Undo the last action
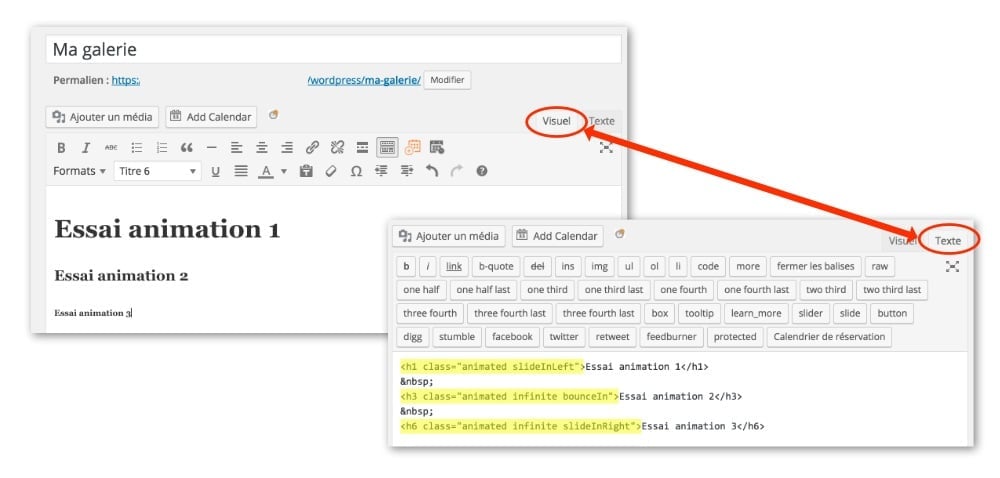The width and height of the screenshot is (1000, 478). click(x=432, y=171)
